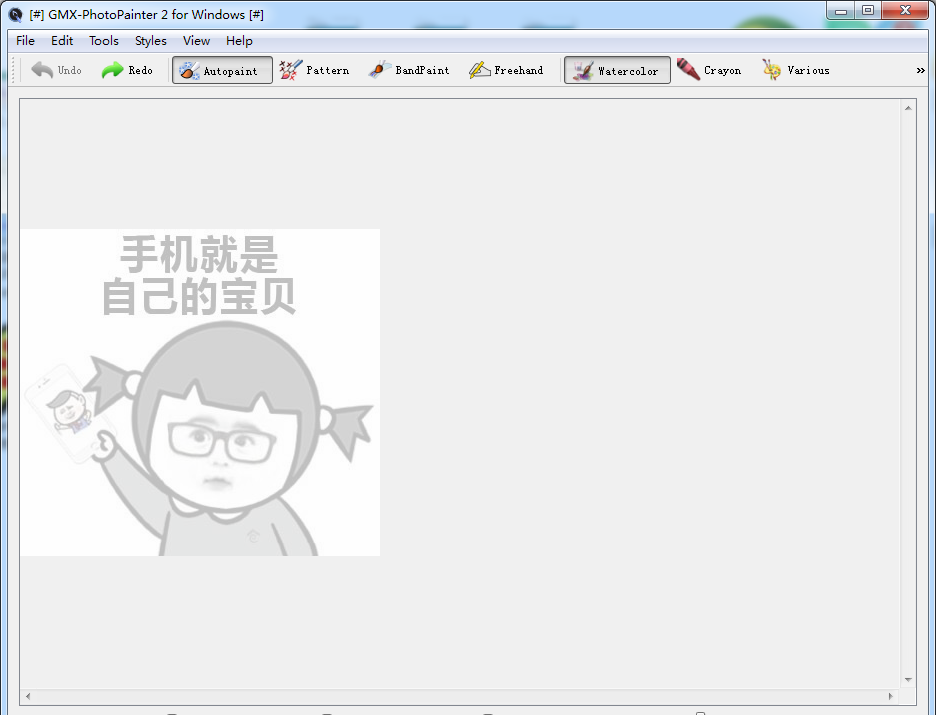Open the View menu
The height and width of the screenshot is (715, 936).
click(x=196, y=41)
